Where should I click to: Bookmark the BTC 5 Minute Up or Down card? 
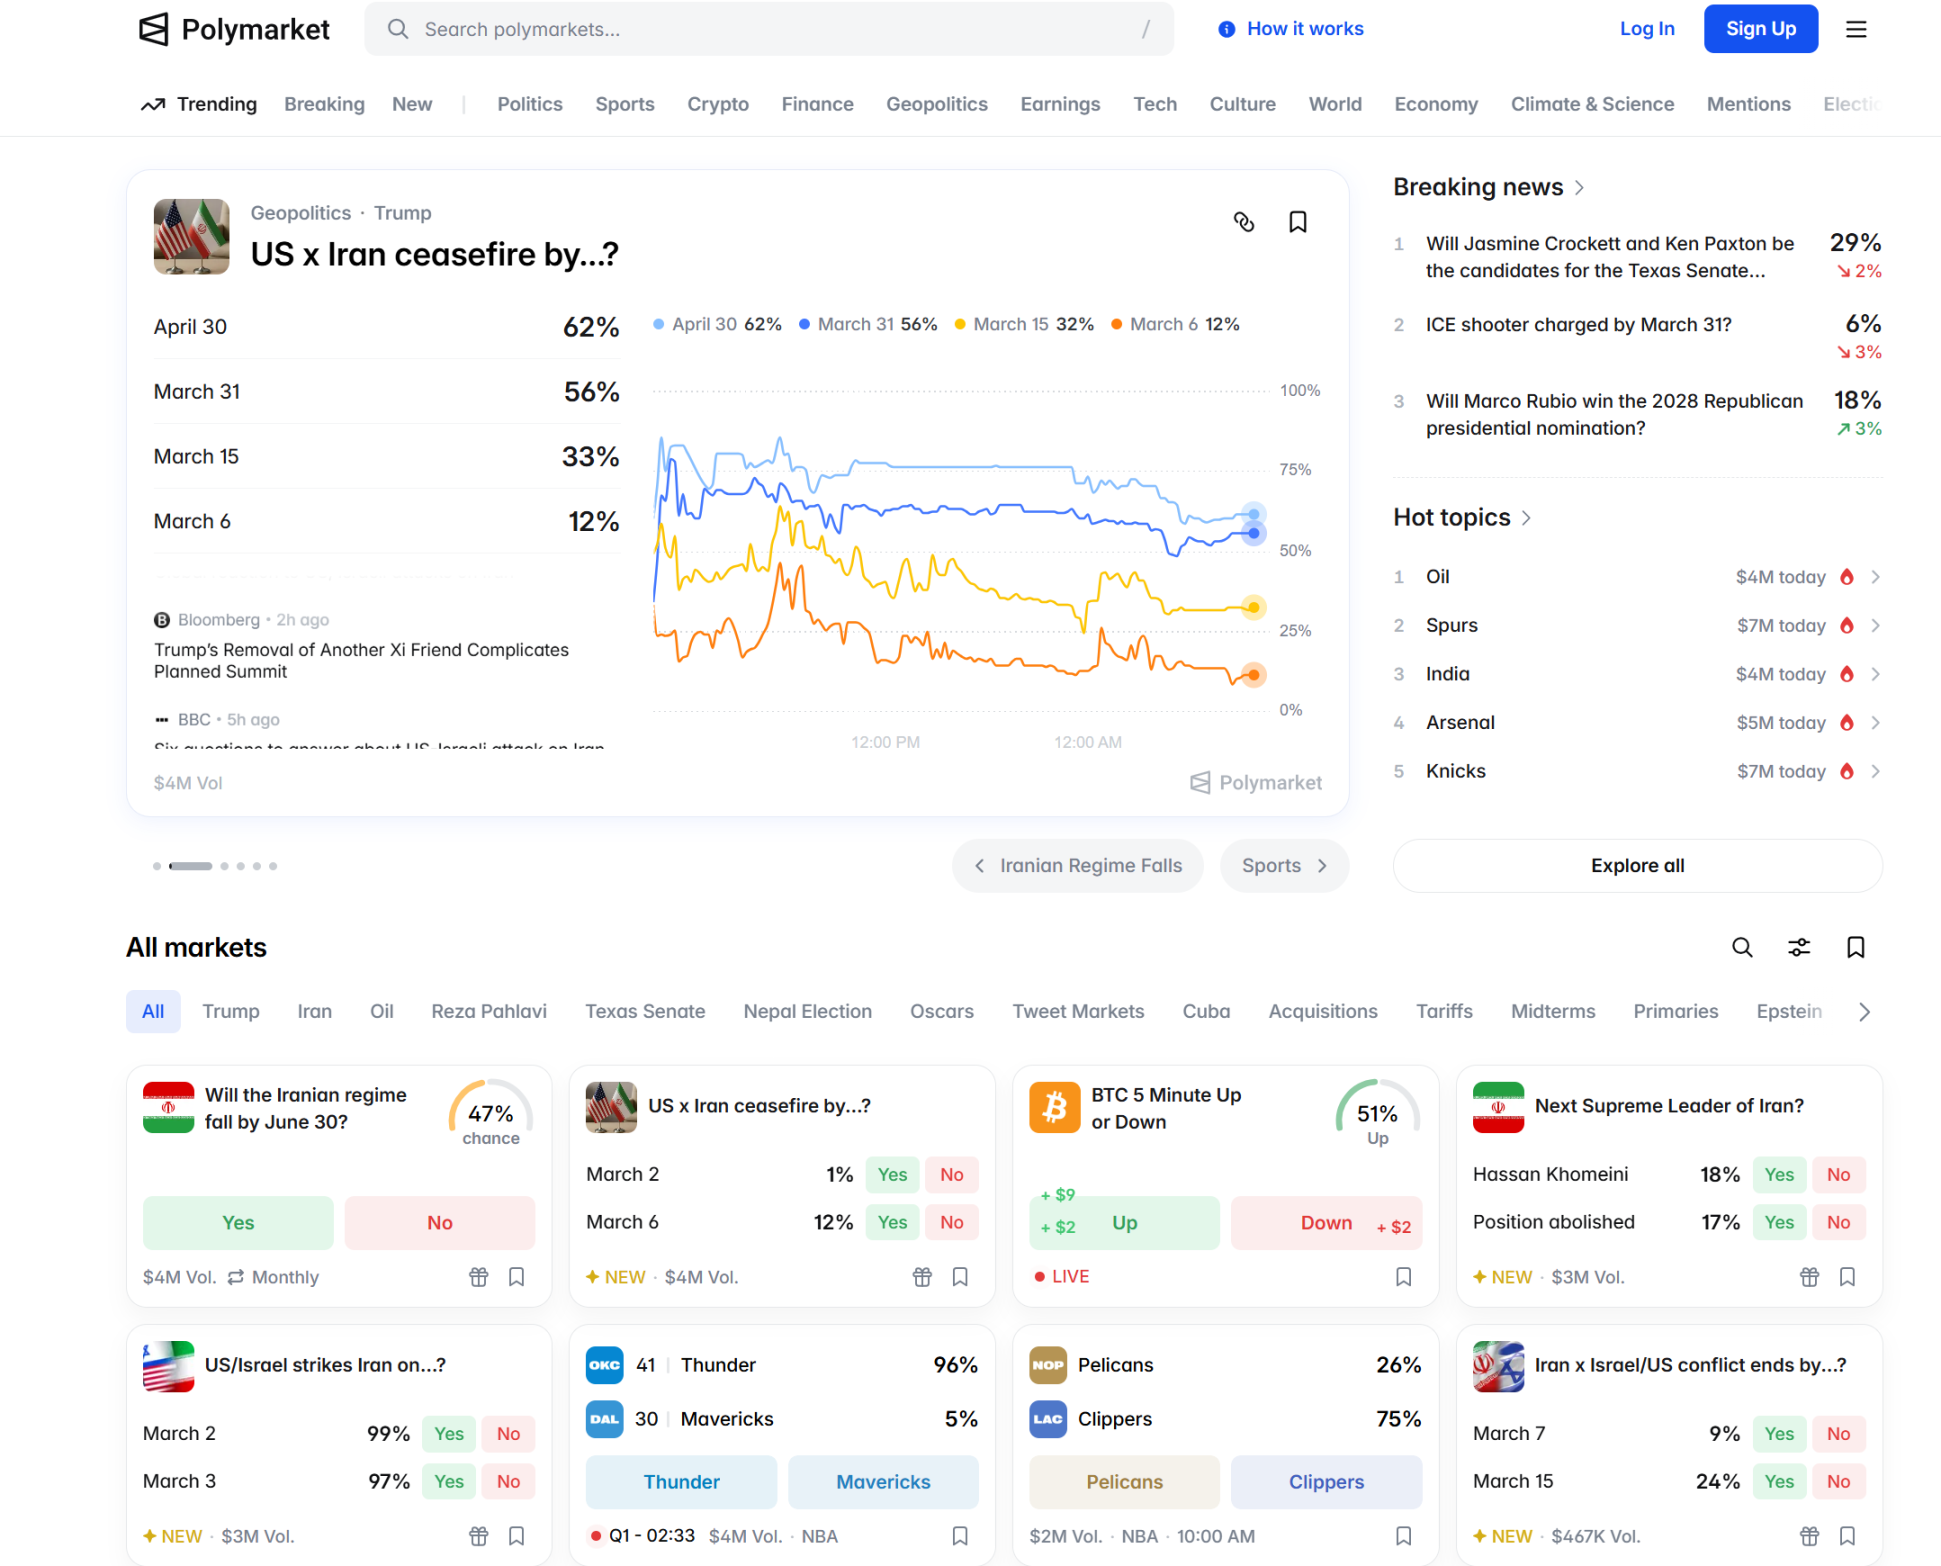(x=1403, y=1277)
